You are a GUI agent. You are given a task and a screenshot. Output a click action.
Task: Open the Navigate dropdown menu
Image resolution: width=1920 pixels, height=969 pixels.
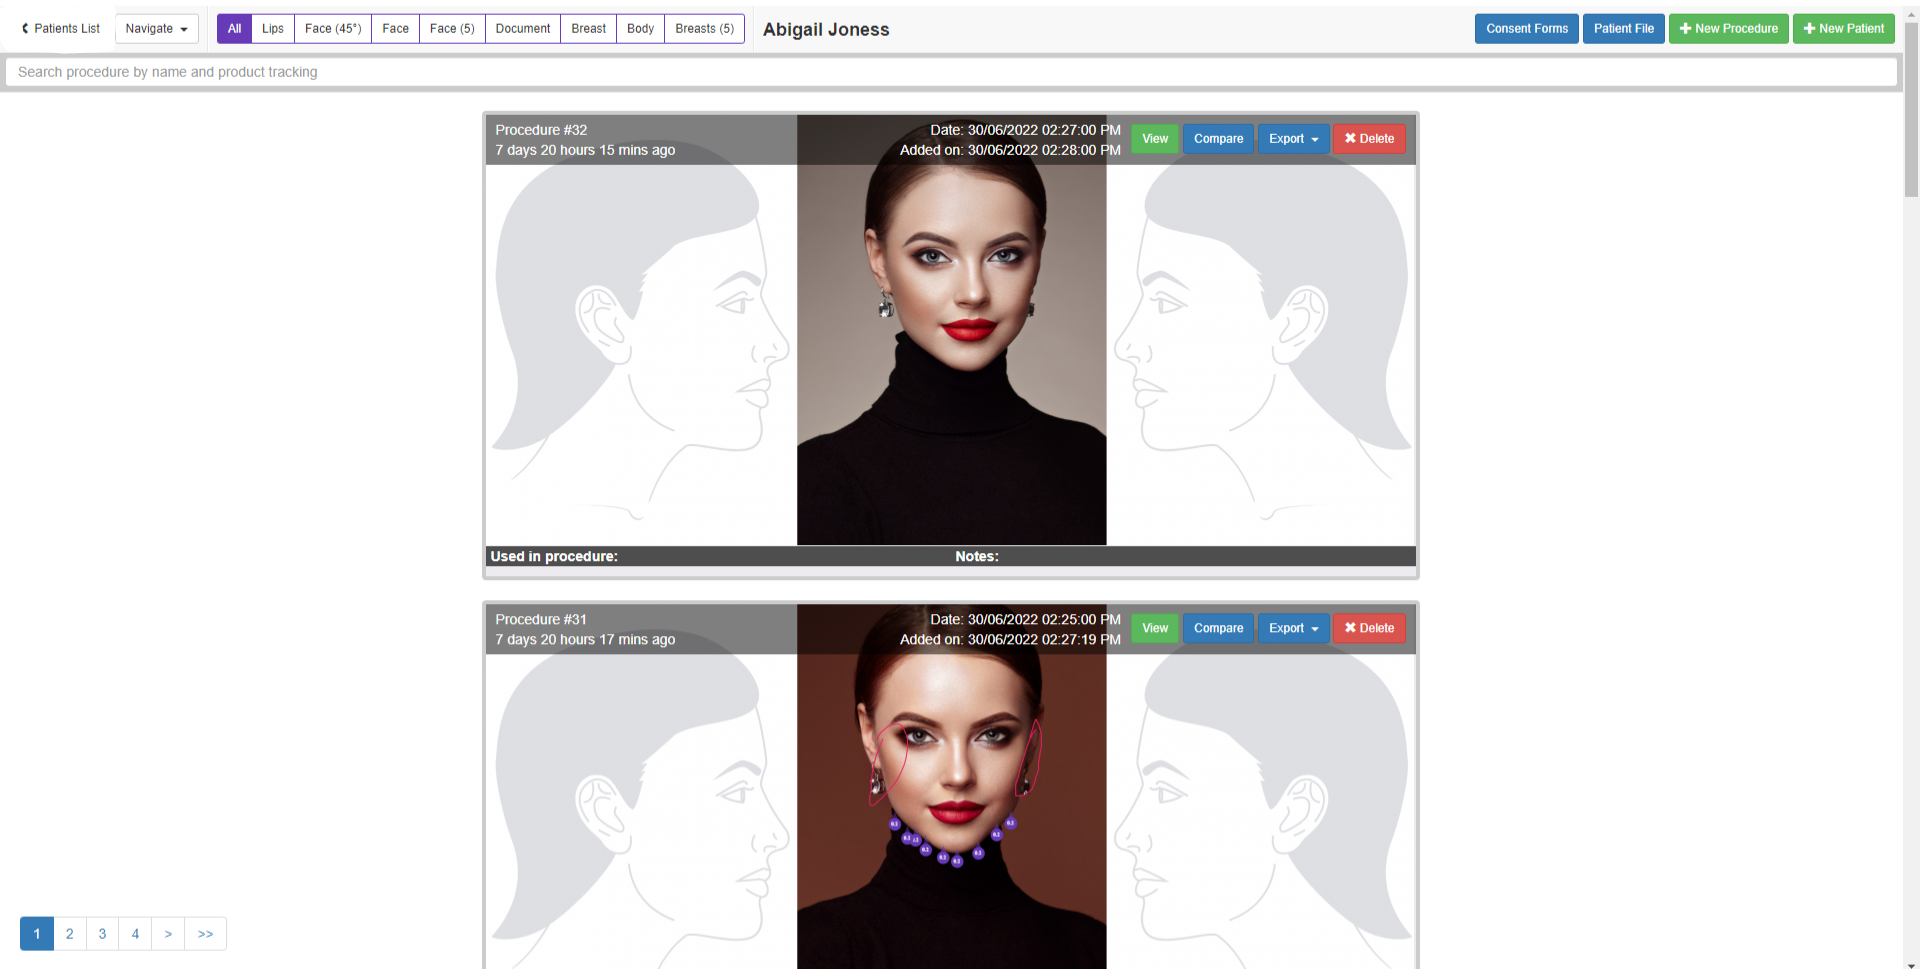tap(156, 29)
